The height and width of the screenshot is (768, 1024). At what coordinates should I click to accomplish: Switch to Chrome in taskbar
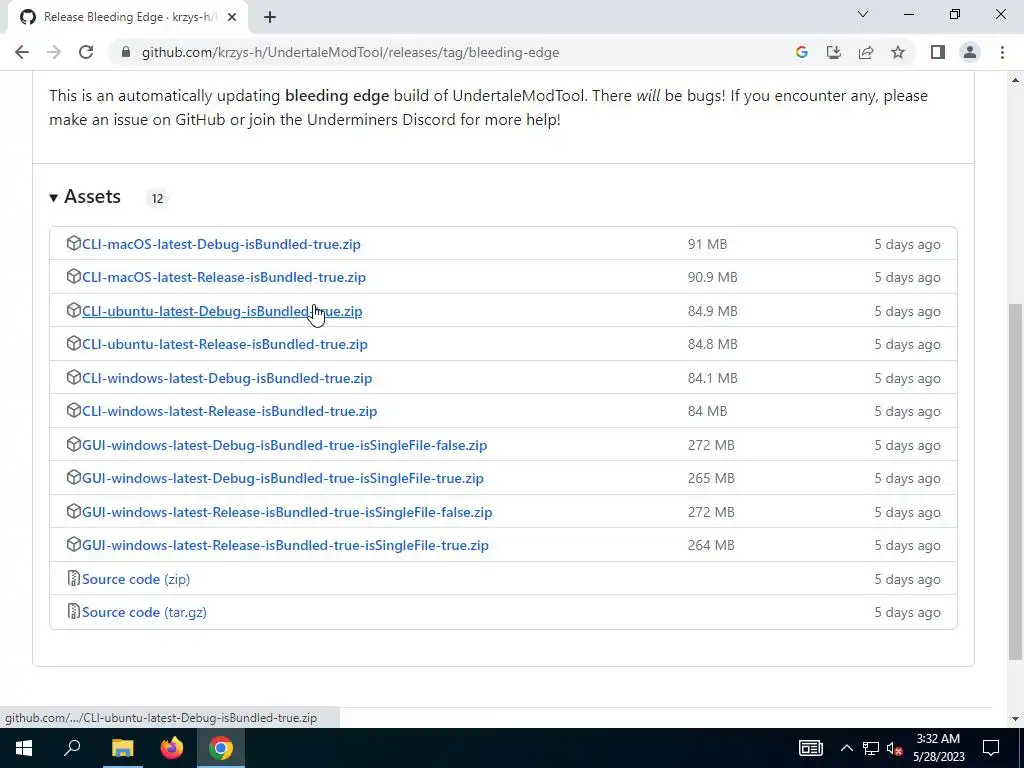pyautogui.click(x=221, y=748)
